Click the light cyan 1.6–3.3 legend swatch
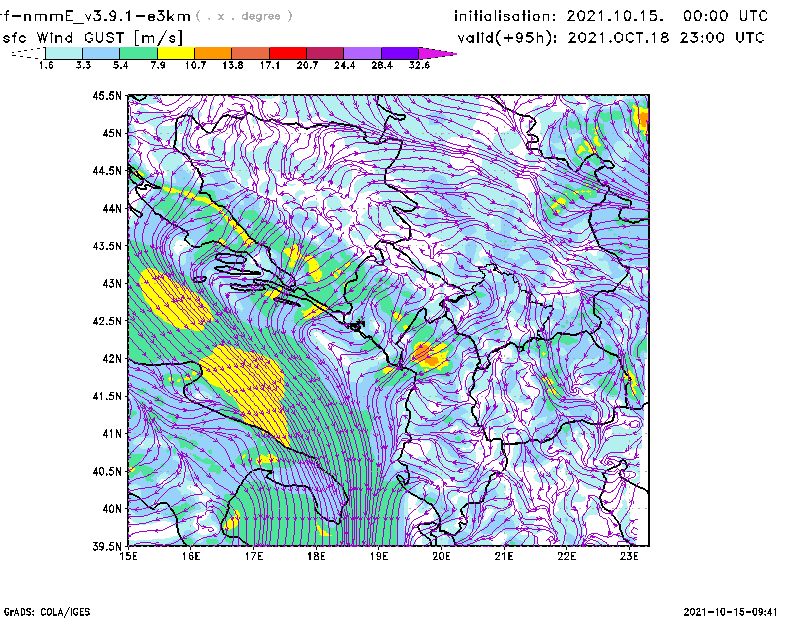 coord(64,53)
